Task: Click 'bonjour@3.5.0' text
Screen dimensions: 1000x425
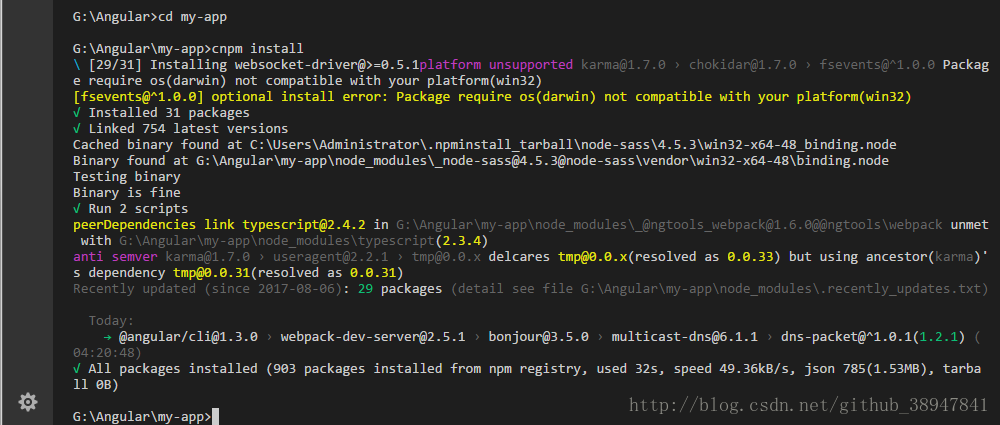Action: 538,337
